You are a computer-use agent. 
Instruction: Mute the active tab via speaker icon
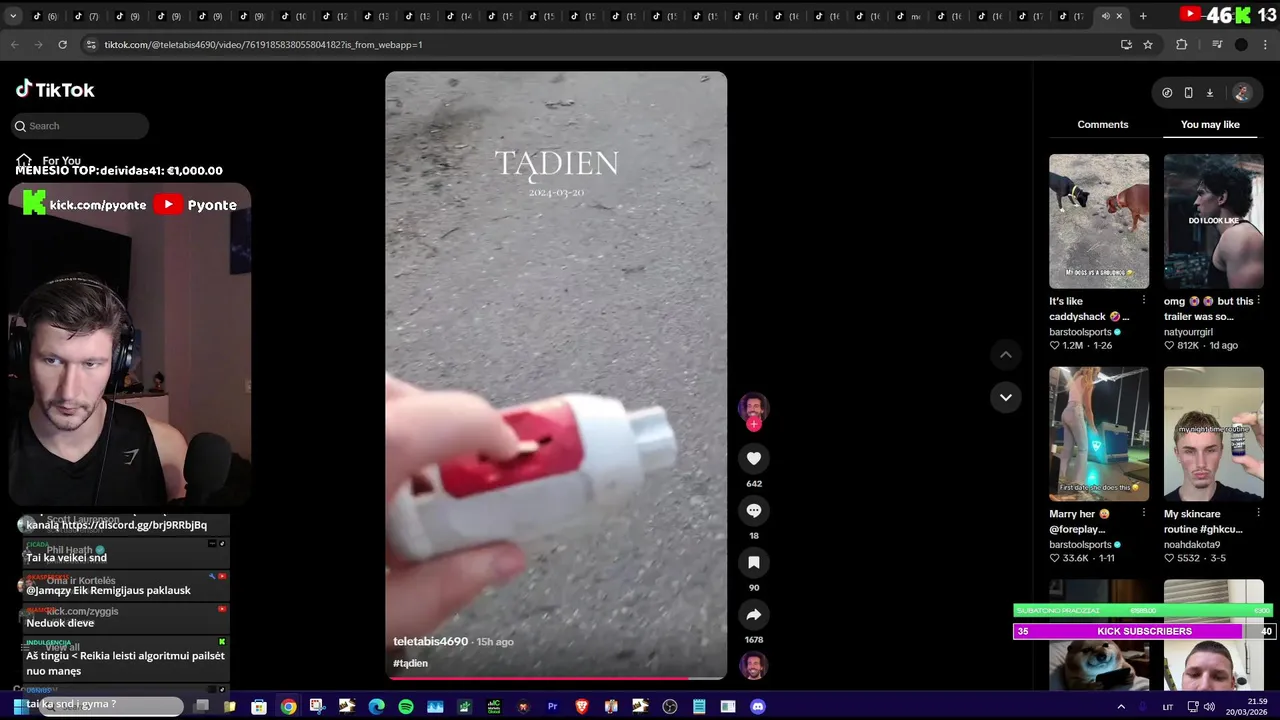click(1105, 16)
